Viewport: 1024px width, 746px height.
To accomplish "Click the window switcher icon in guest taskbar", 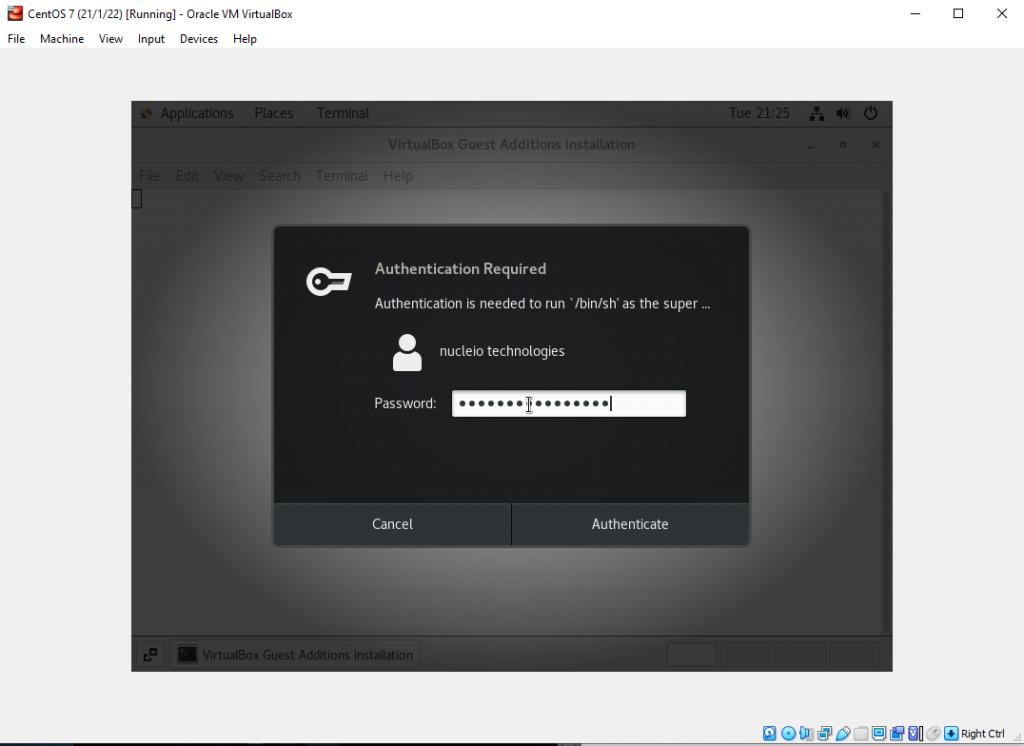I will (150, 655).
